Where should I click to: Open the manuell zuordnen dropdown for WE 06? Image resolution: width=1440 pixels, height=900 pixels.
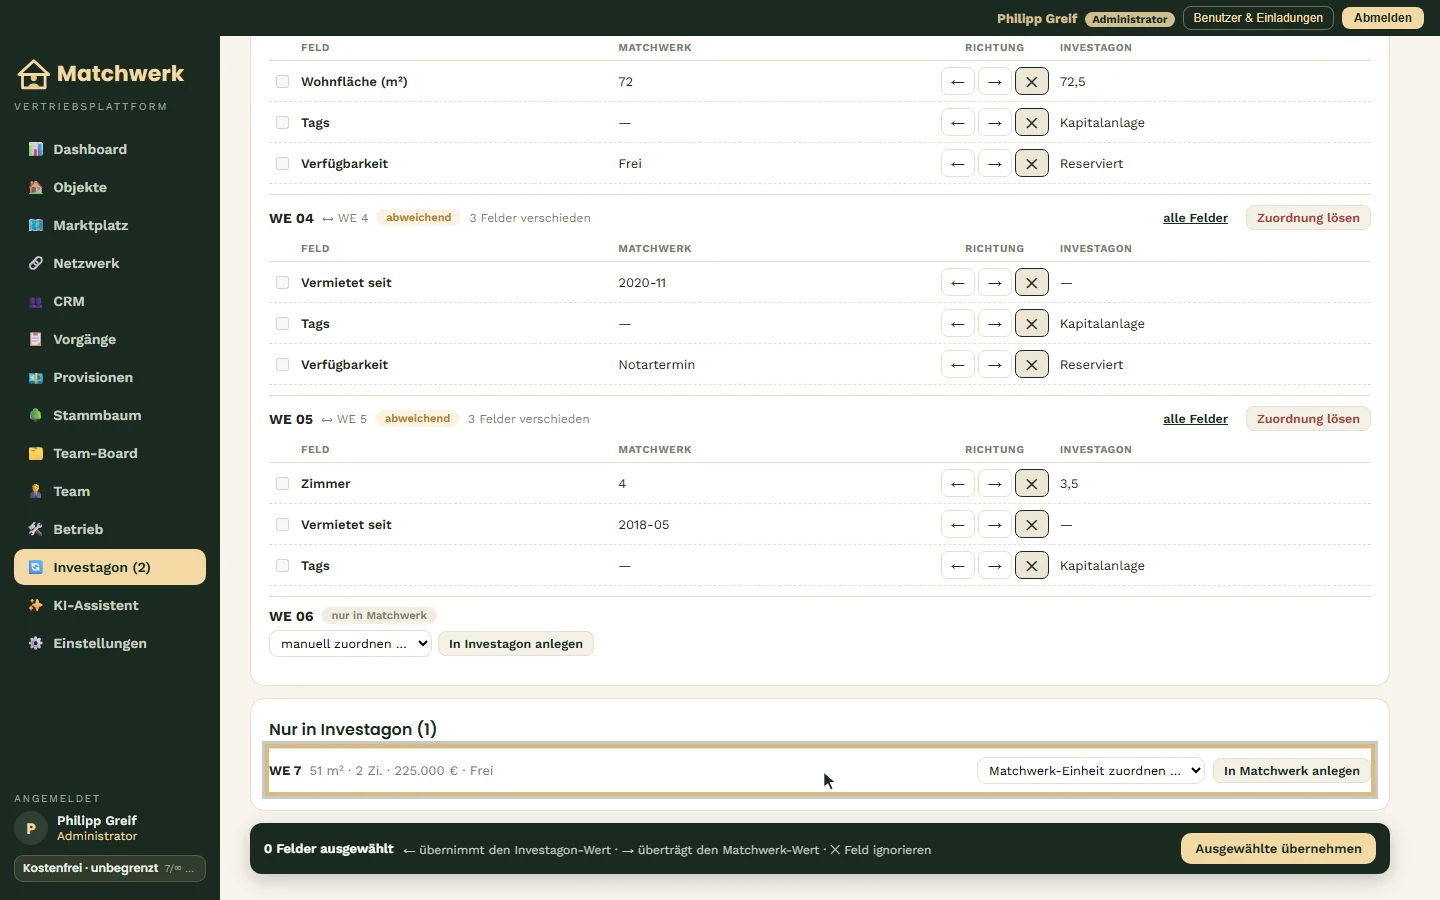350,644
